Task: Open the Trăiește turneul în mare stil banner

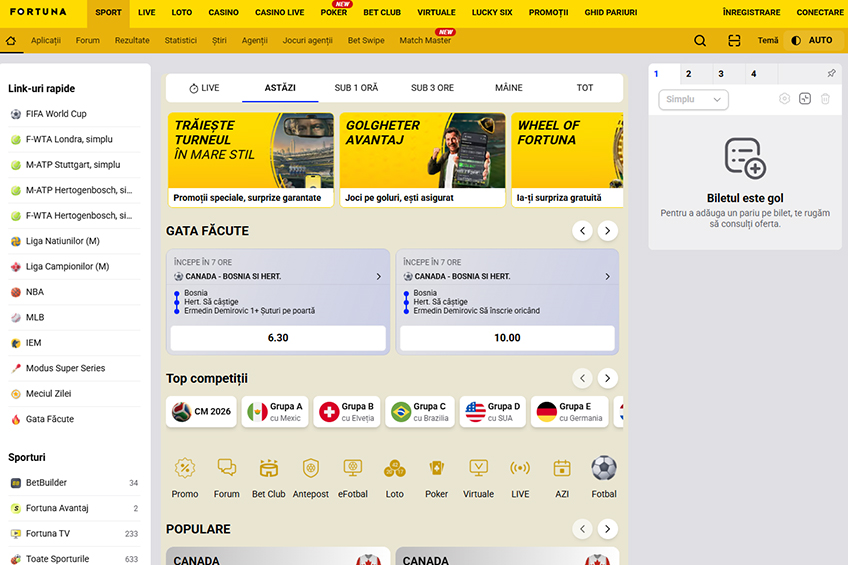Action: (x=251, y=160)
